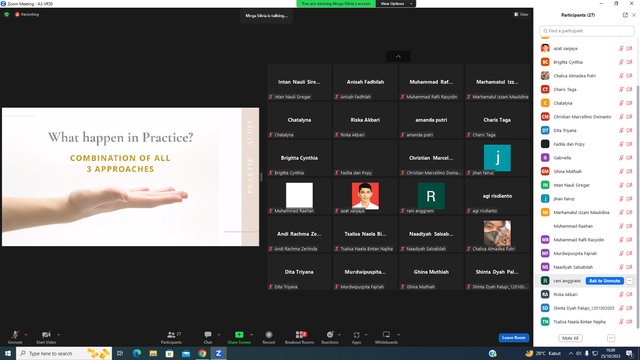The height and width of the screenshot is (360, 640).
Task: Click the Windows taskbar search box
Action: point(64,353)
